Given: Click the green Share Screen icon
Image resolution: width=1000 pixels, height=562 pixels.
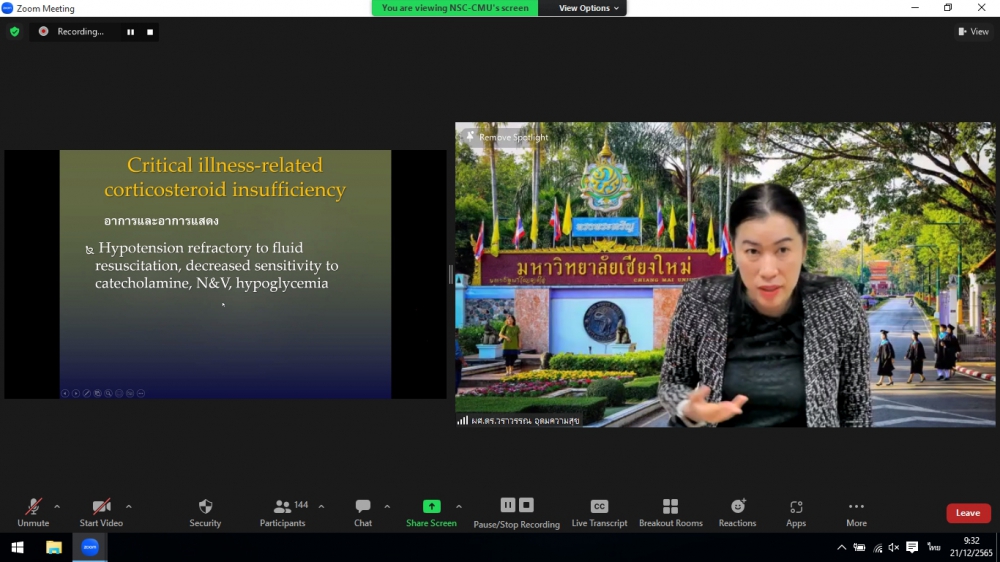Looking at the screenshot, I should (x=431, y=507).
